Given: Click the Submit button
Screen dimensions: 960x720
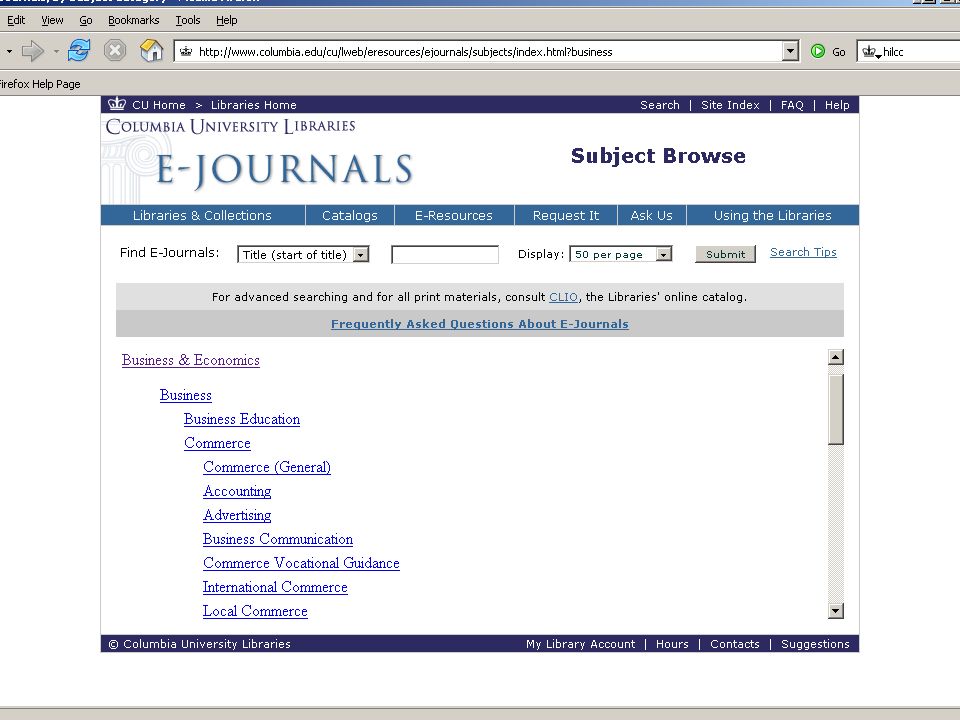Looking at the screenshot, I should 726,254.
